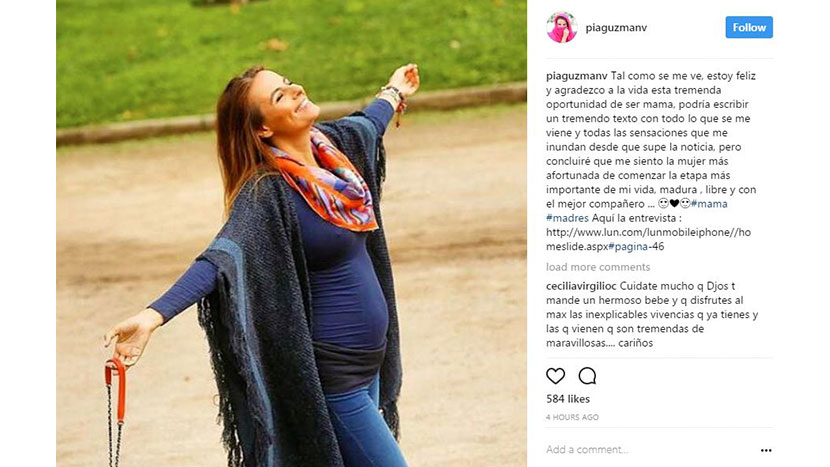The width and height of the screenshot is (830, 467).
Task: Open the pregnant woman post photo
Action: click(x=292, y=234)
